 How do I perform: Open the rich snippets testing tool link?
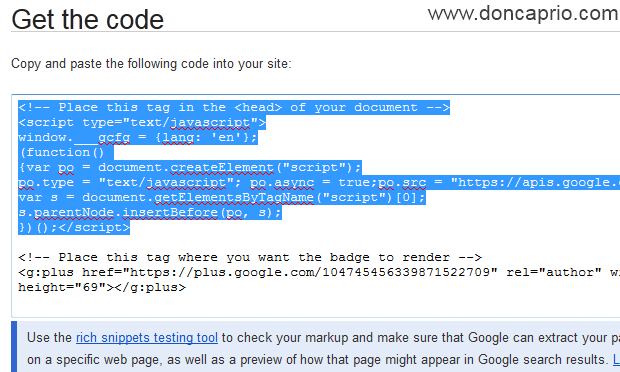(x=147, y=338)
